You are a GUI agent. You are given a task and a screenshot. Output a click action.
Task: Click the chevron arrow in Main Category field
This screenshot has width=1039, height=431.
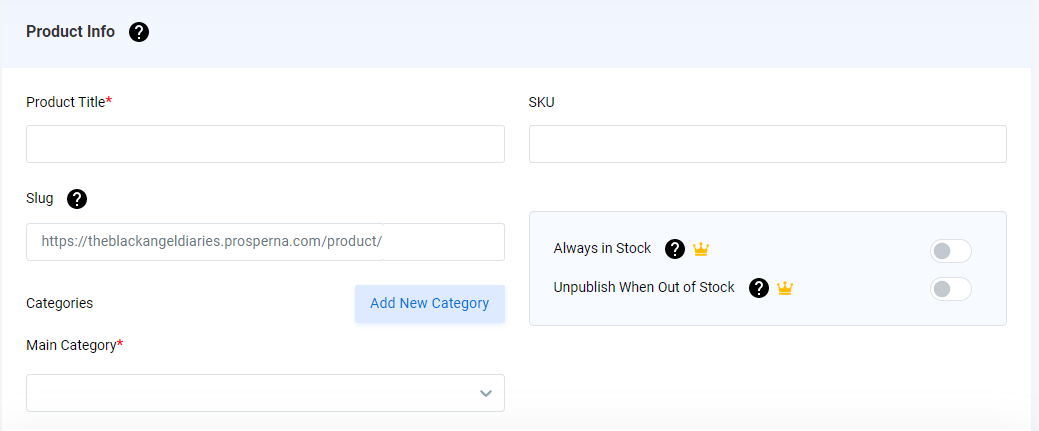coord(486,393)
